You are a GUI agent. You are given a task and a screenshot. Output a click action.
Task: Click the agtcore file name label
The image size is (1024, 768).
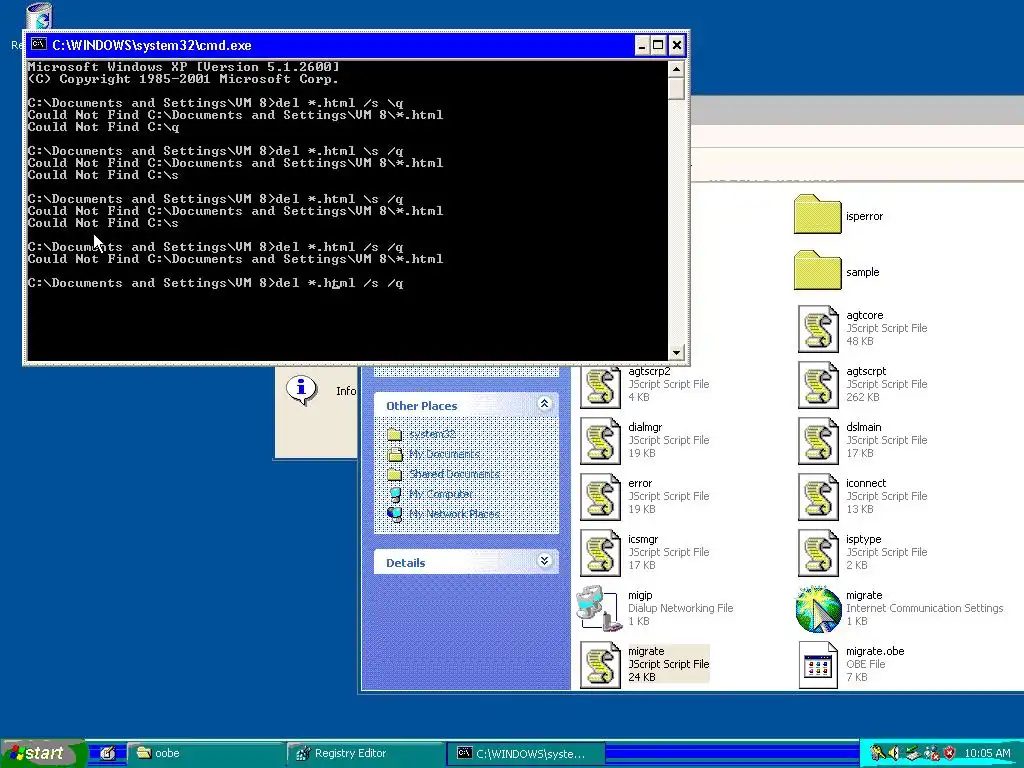(x=865, y=315)
